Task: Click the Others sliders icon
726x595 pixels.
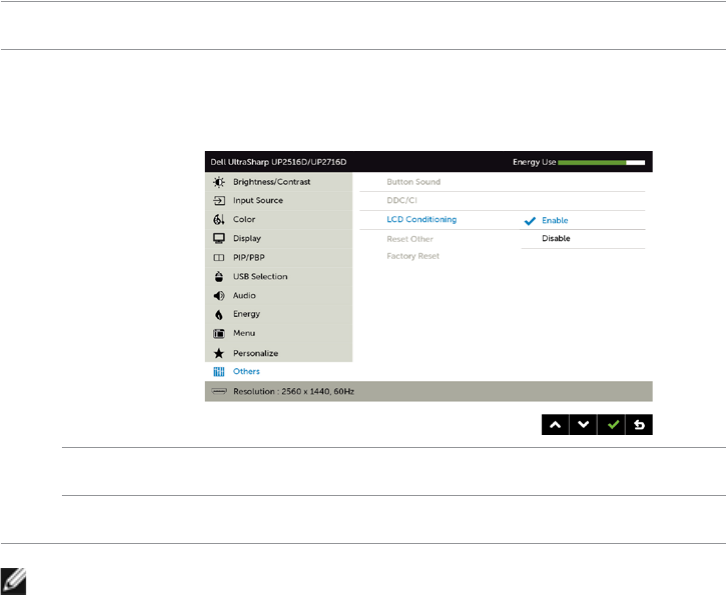Action: click(x=219, y=371)
